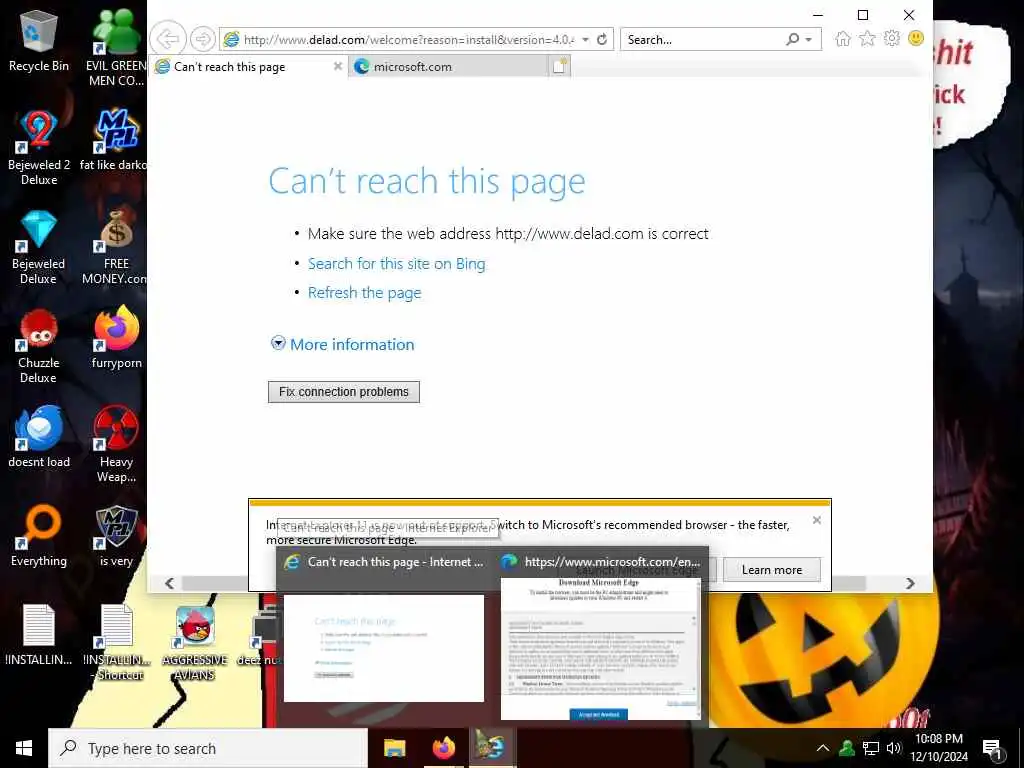Refresh page using address bar reload icon

(x=602, y=39)
